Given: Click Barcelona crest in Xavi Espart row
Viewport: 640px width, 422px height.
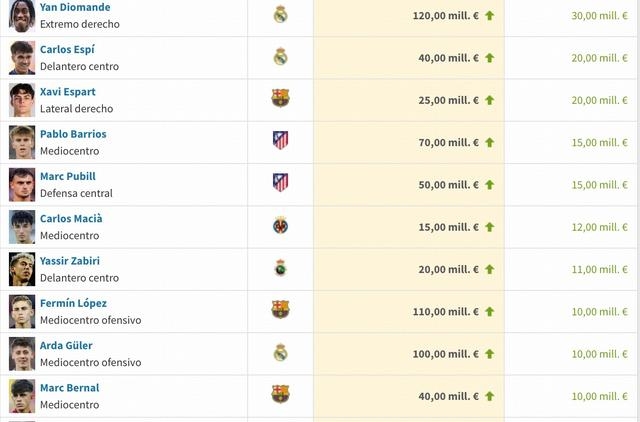Looking at the screenshot, I should (280, 98).
